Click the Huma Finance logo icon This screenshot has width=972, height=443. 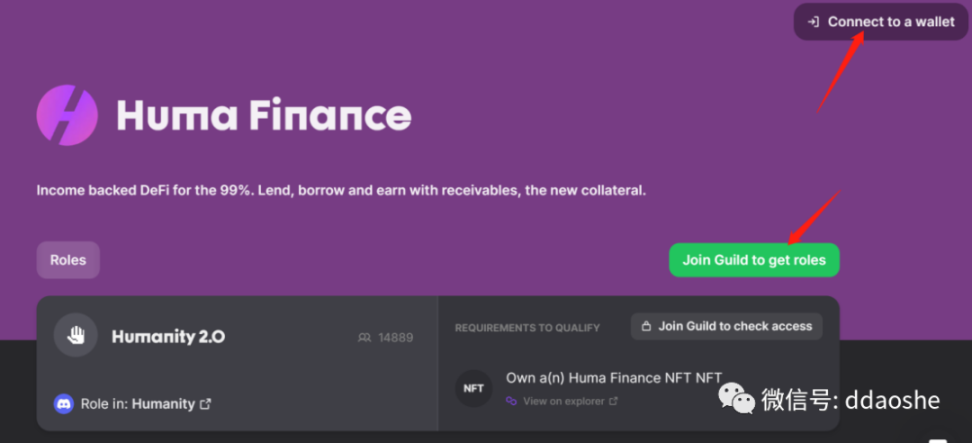point(67,116)
